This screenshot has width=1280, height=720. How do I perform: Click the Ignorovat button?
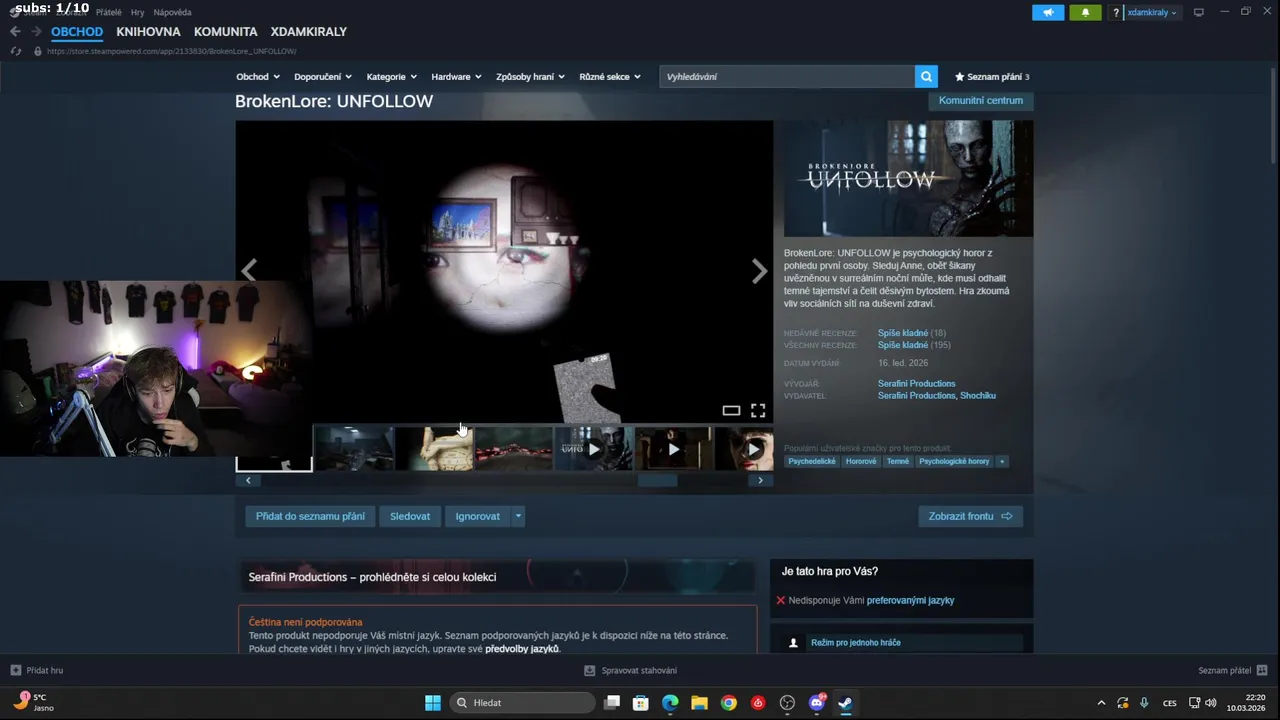click(478, 516)
